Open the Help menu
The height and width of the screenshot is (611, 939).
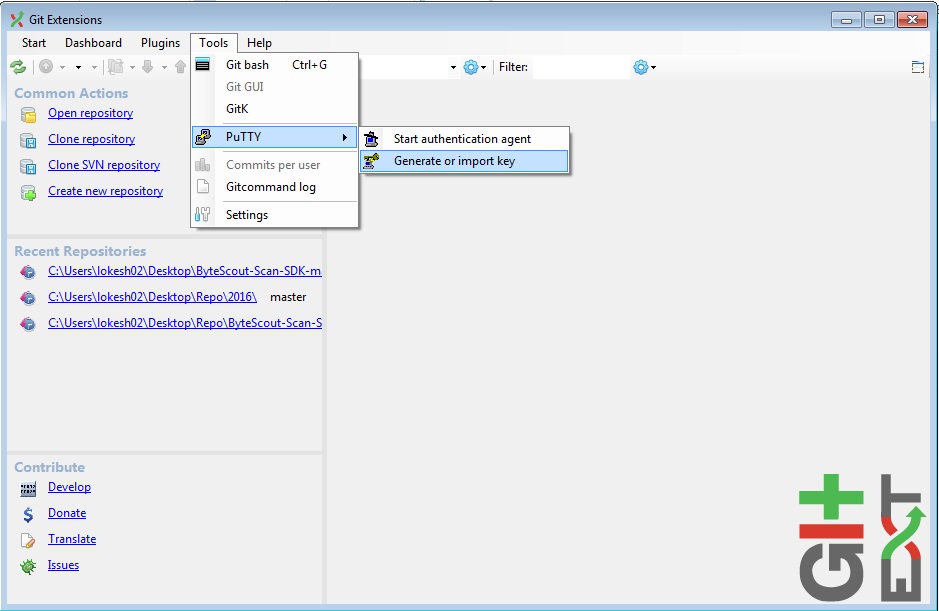[259, 43]
